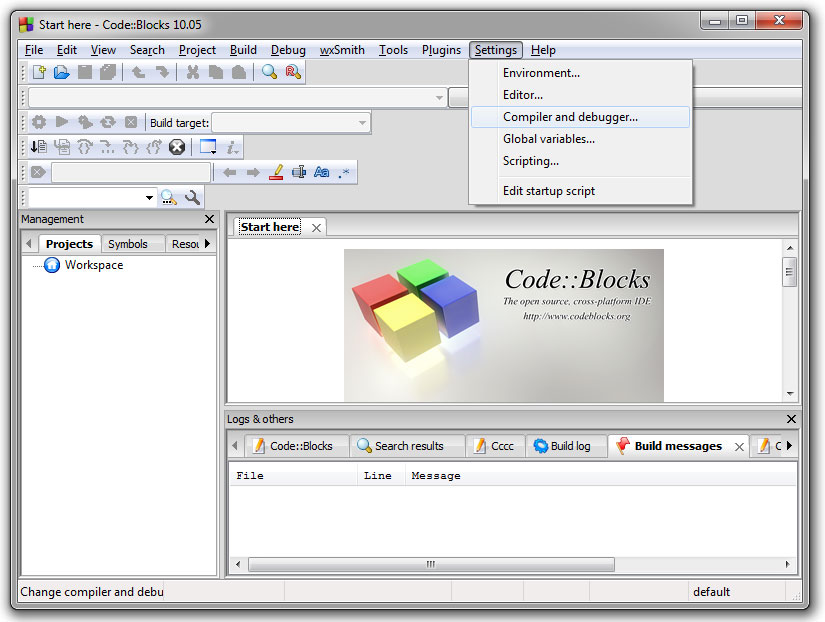Click the Next line debug icon
Screen dimensions: 825x622
[85, 147]
